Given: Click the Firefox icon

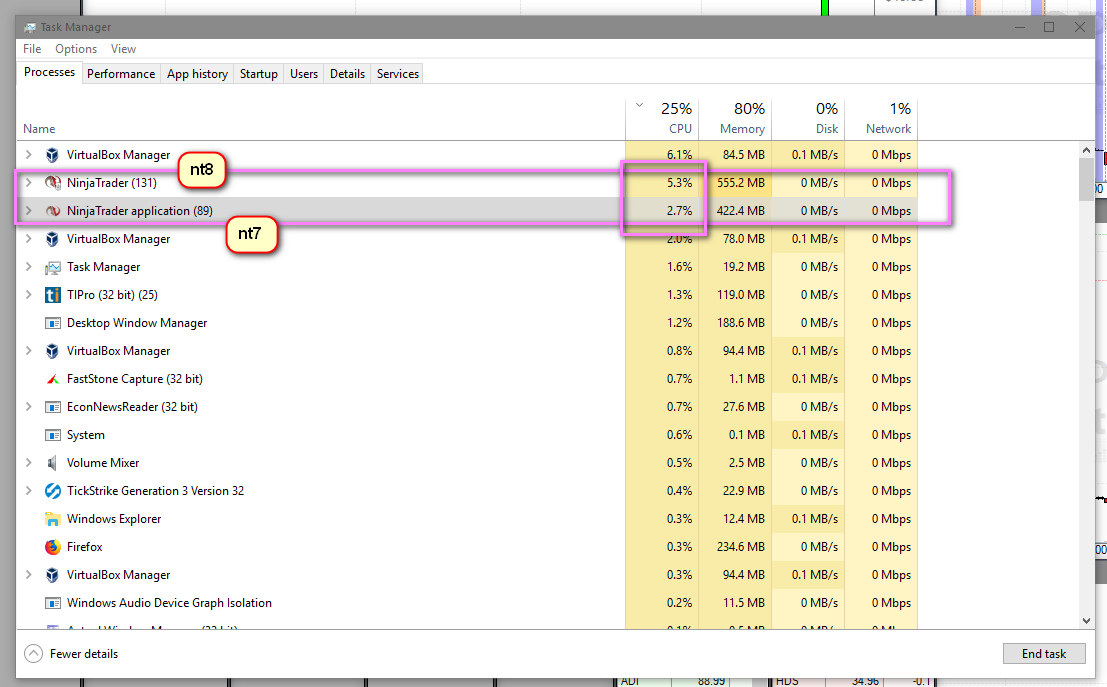Looking at the screenshot, I should (x=52, y=547).
